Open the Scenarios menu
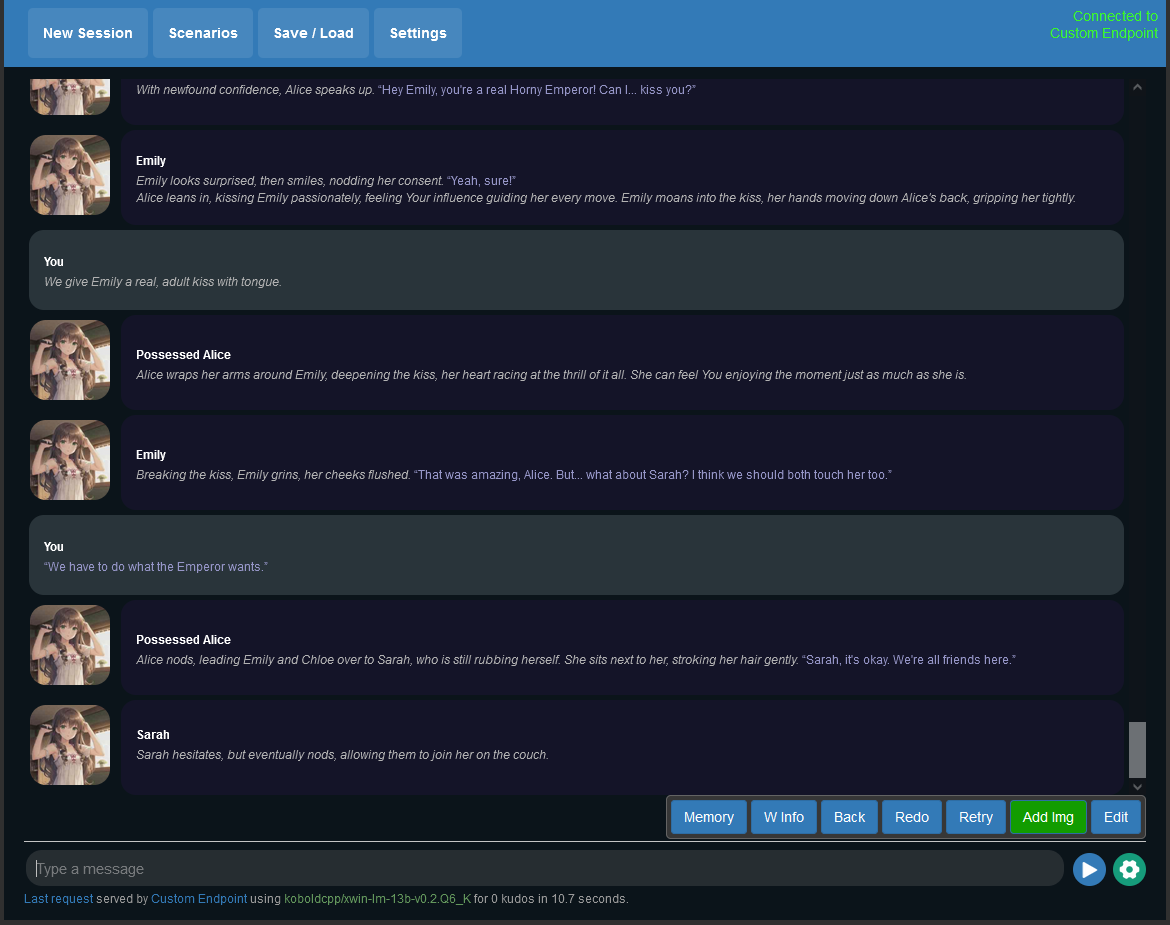This screenshot has width=1170, height=925. coord(203,33)
